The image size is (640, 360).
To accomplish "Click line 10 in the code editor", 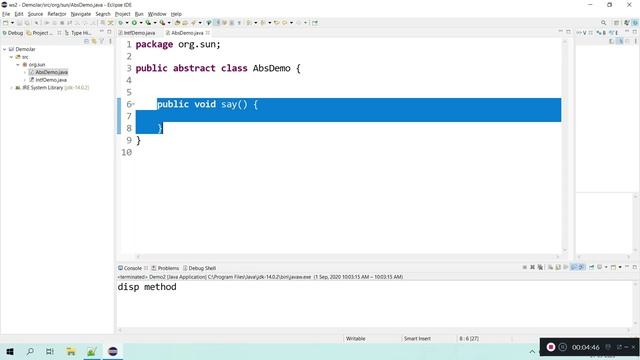I will [348, 152].
